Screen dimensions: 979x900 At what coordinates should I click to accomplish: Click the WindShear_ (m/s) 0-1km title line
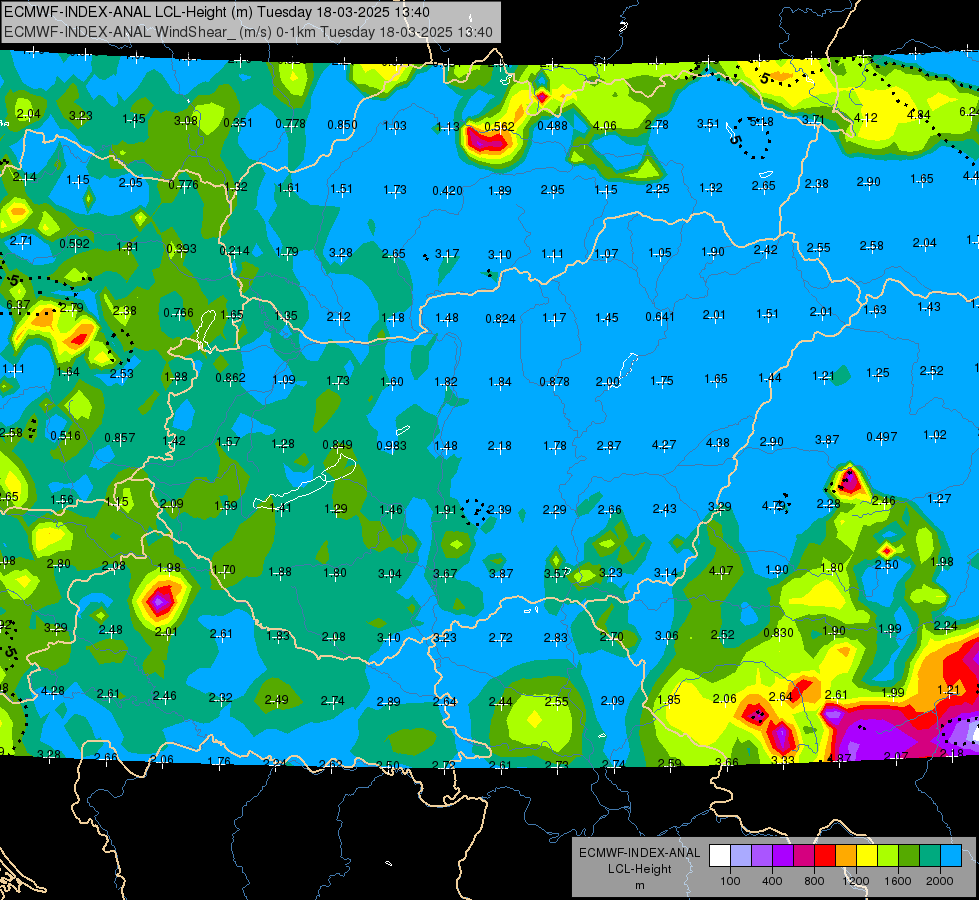(248, 32)
